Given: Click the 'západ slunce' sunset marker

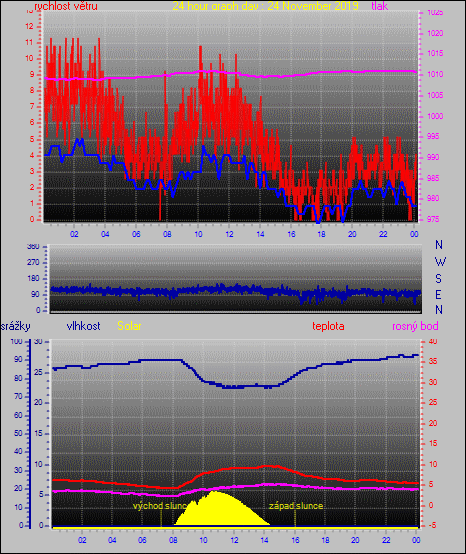Looking at the screenshot, I should point(296,506).
